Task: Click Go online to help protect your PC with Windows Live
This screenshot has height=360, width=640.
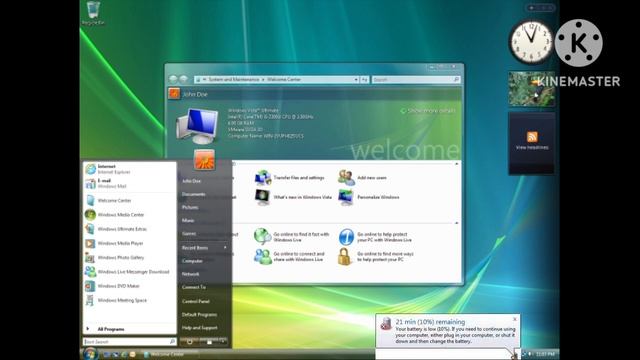Action: coord(375,237)
